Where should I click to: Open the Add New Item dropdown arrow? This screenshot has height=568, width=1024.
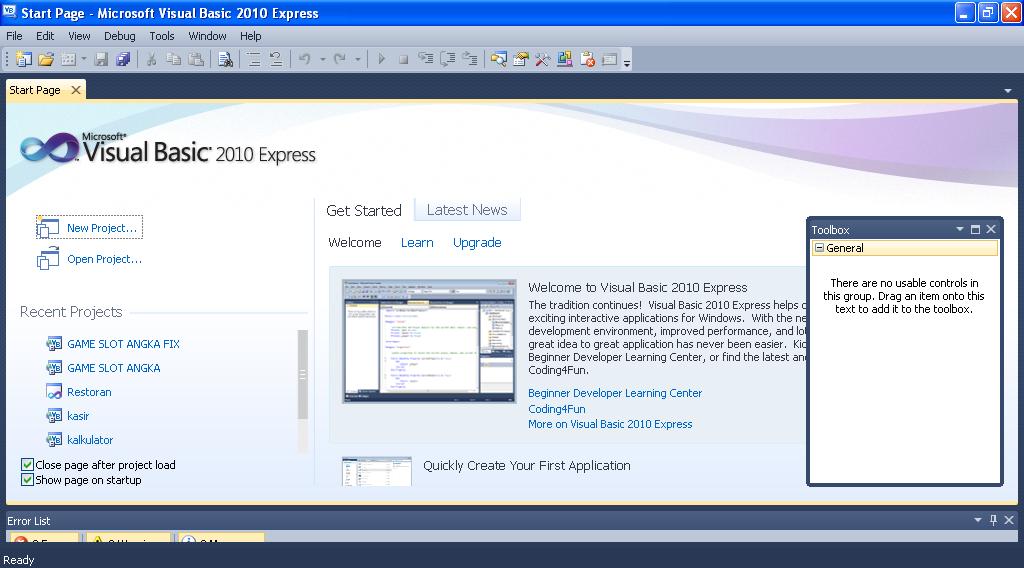[84, 59]
